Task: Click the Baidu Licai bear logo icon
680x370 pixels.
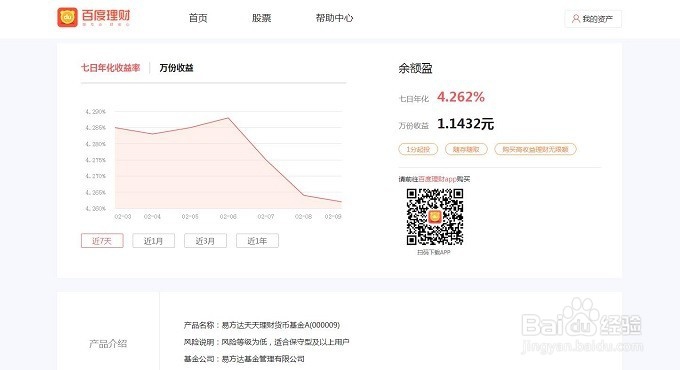Action: tap(67, 17)
